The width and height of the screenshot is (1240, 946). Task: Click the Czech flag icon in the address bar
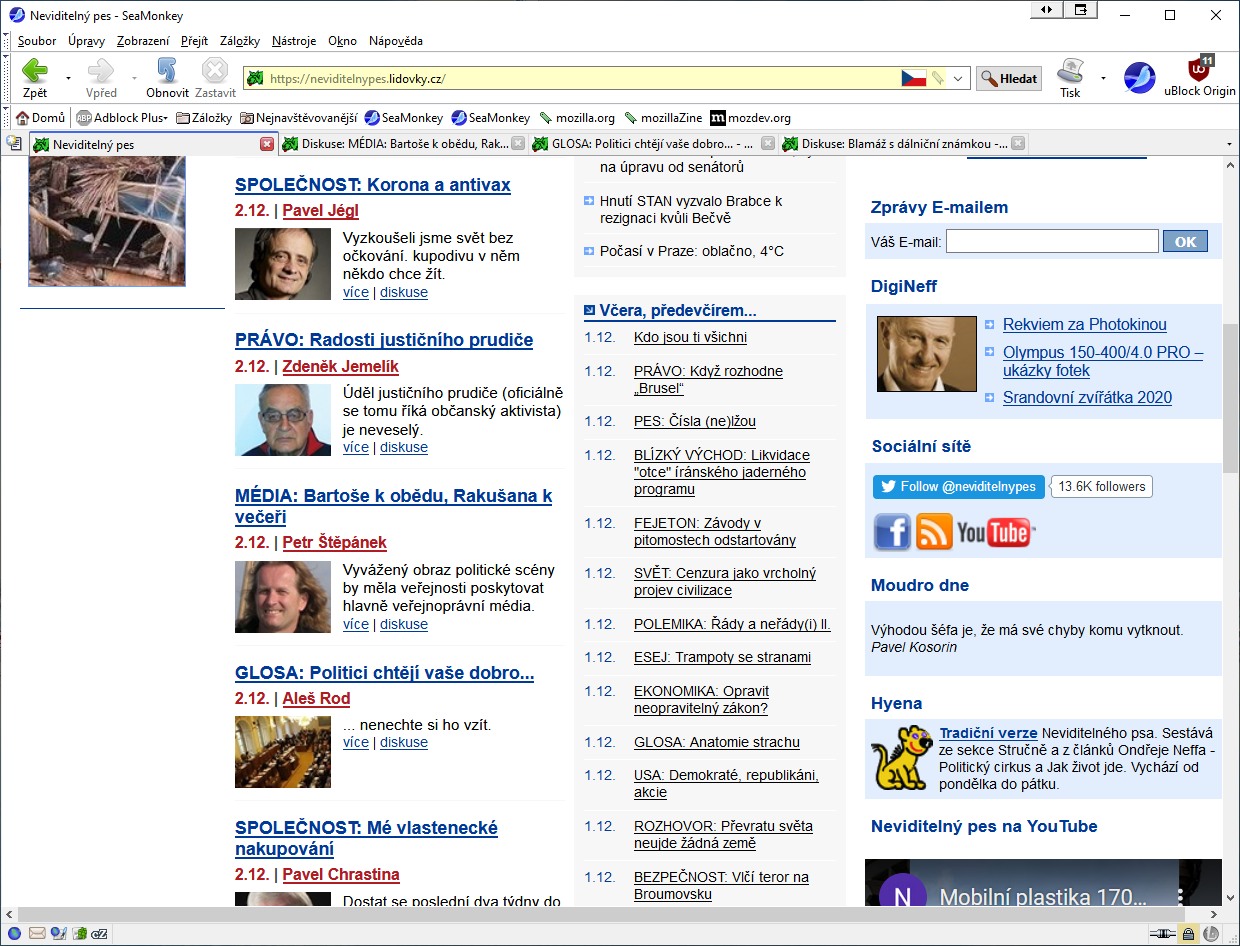[914, 78]
